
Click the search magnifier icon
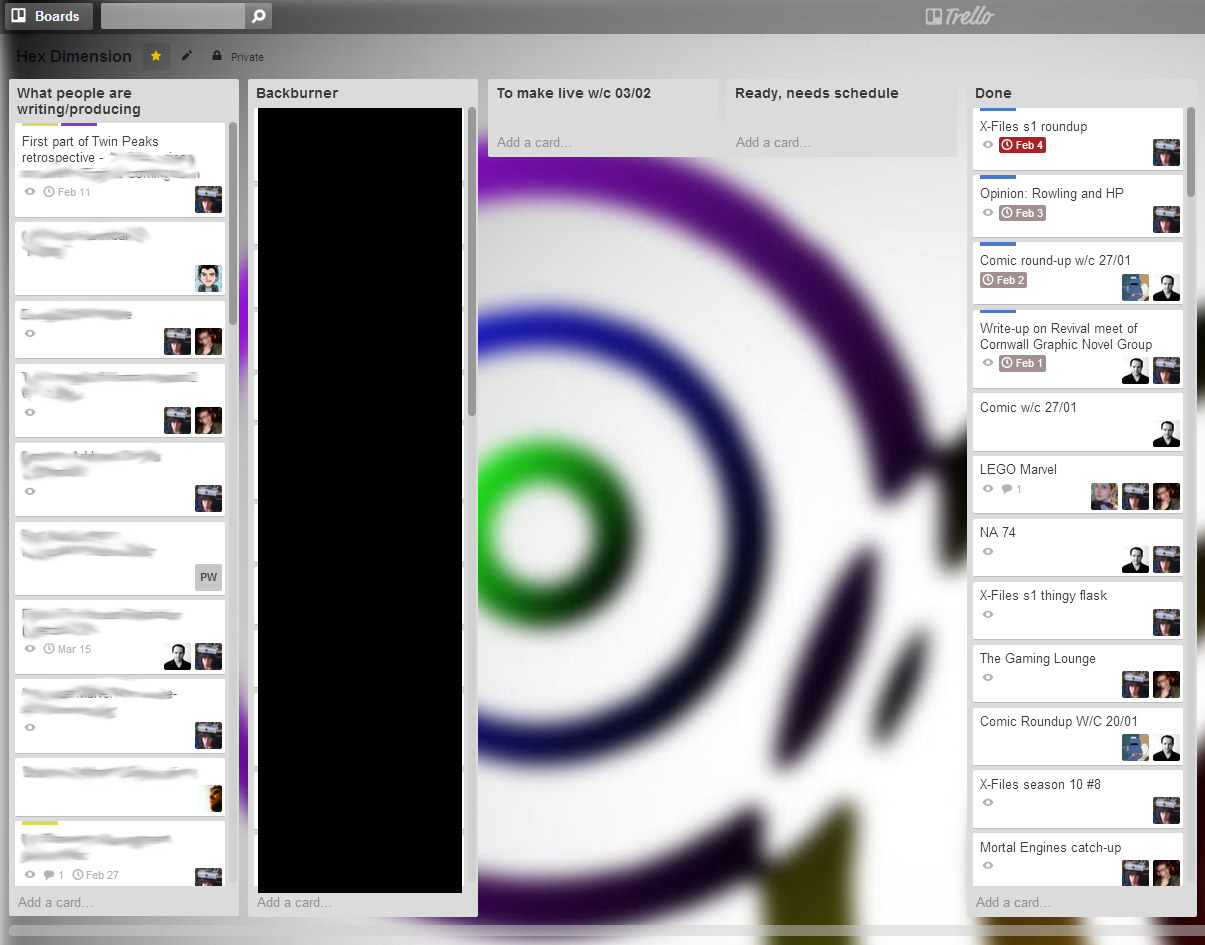pyautogui.click(x=258, y=16)
